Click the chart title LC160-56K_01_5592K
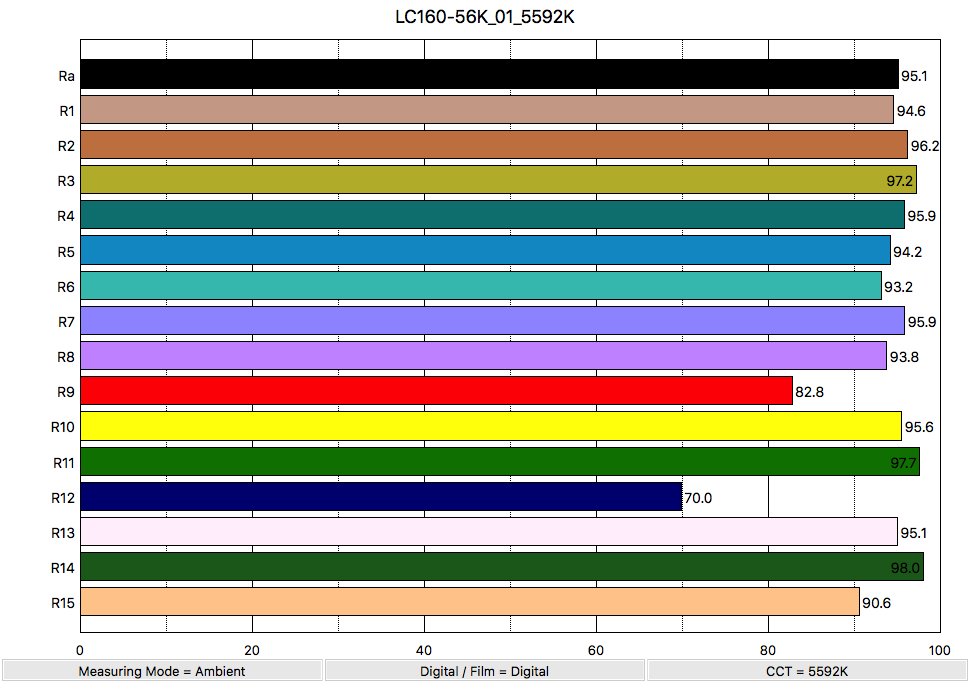Screen dimensions: 970x683 tap(485, 18)
